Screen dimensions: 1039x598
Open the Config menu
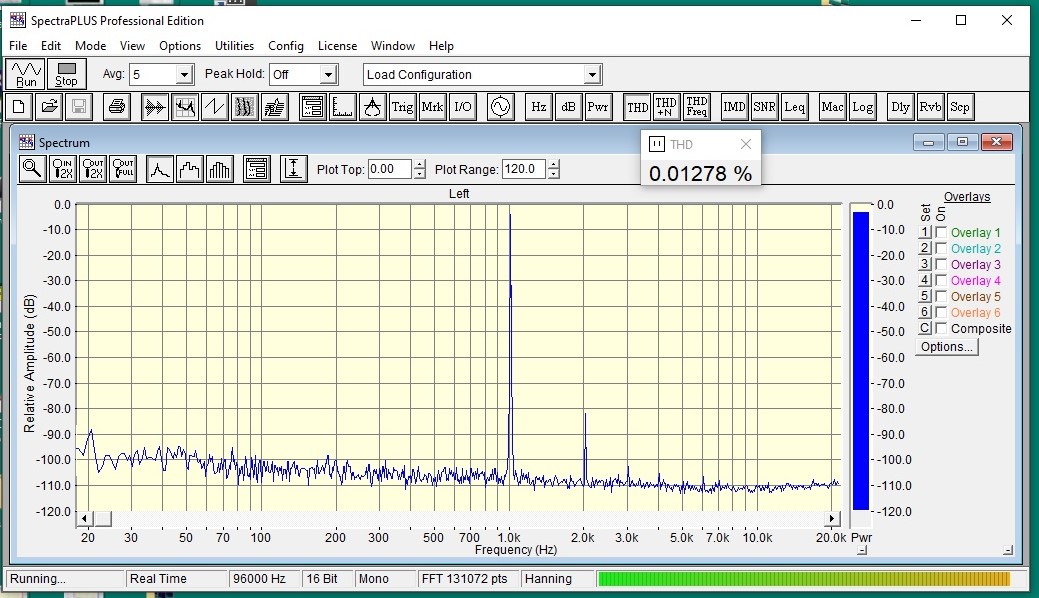coord(286,46)
